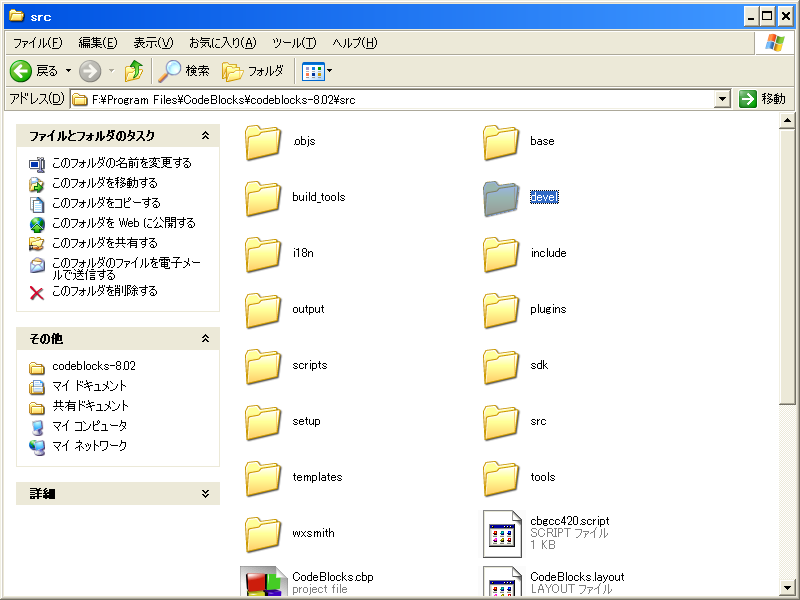Select the build_tools folder icon
This screenshot has width=800, height=600.
pos(263,198)
